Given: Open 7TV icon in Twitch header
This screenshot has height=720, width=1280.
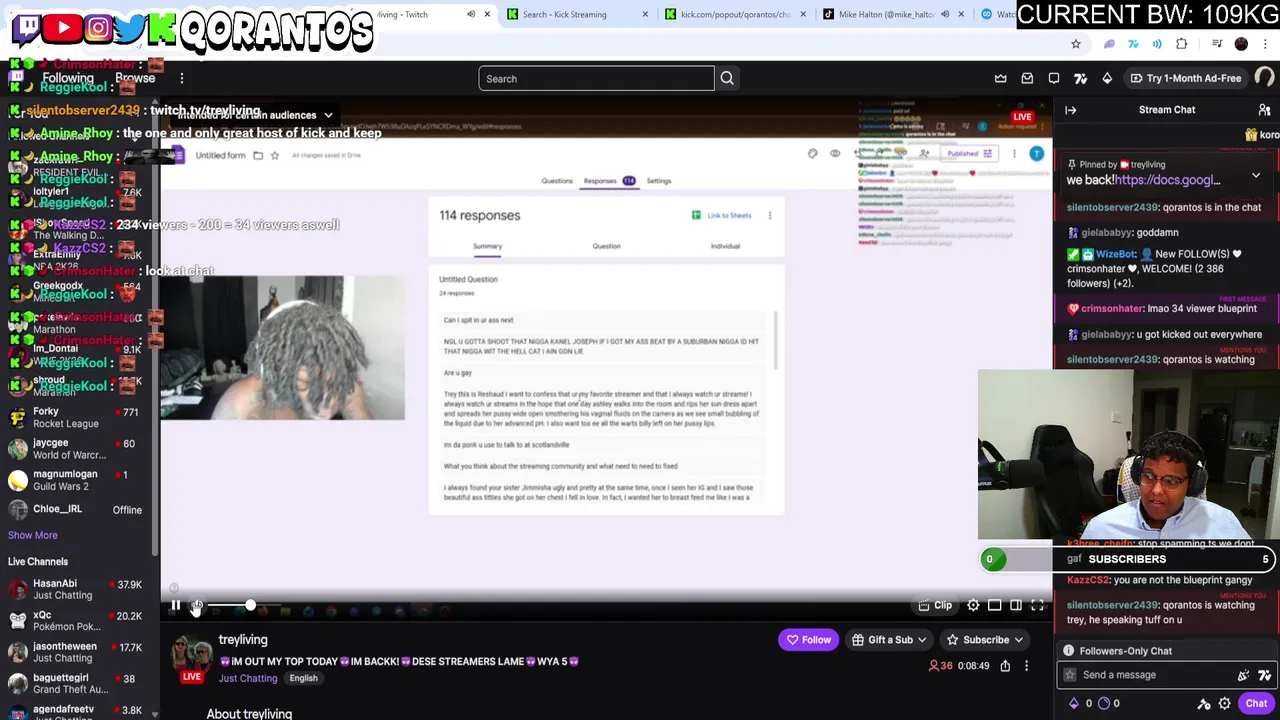Looking at the screenshot, I should [1080, 78].
